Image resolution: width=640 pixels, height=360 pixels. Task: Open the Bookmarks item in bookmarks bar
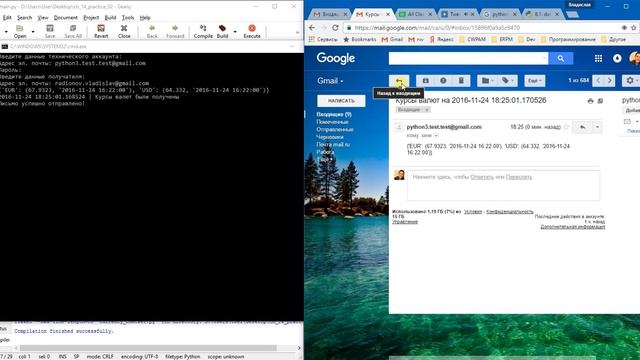(x=360, y=40)
